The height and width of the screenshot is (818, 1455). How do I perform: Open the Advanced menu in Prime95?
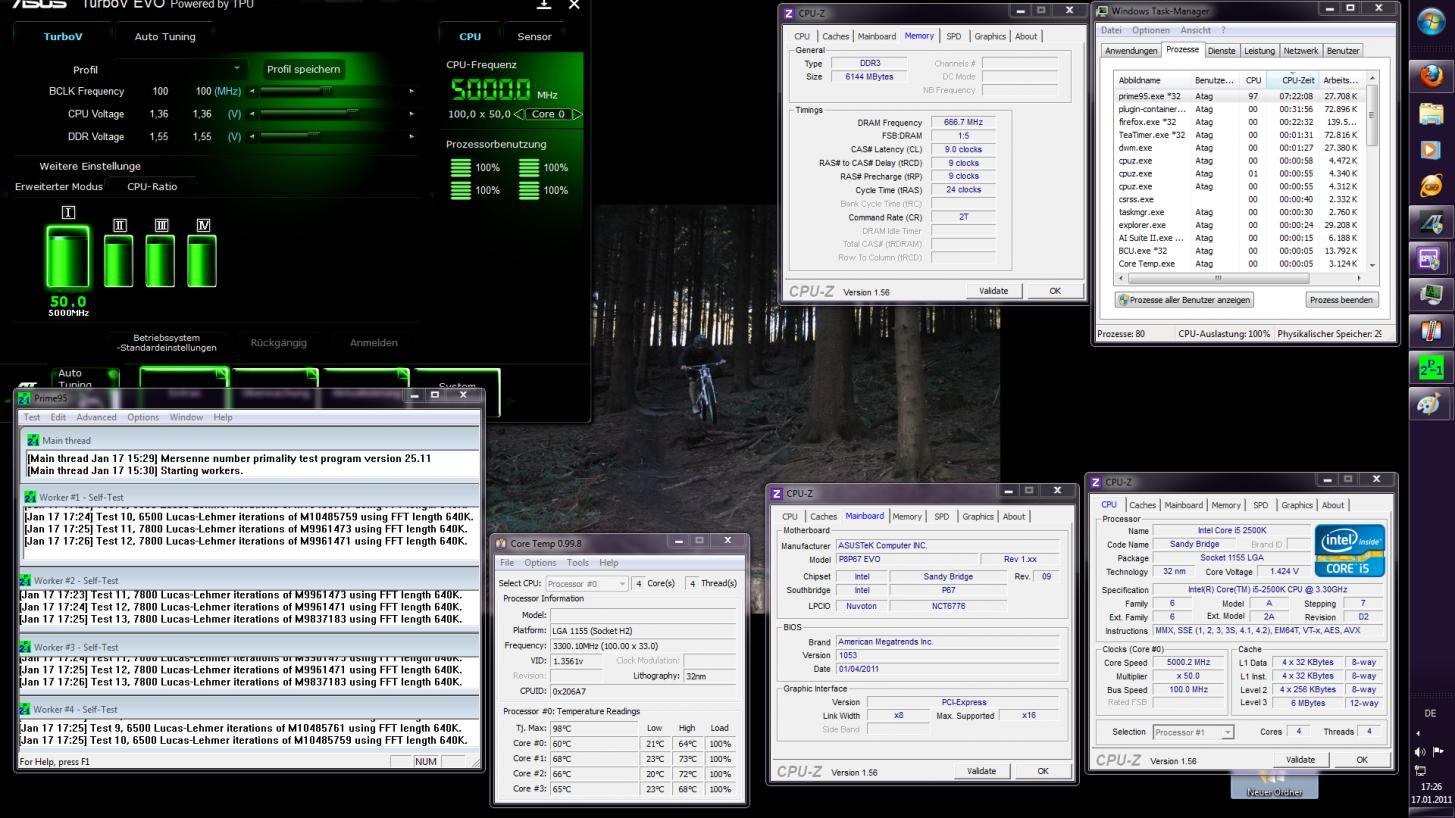96,417
